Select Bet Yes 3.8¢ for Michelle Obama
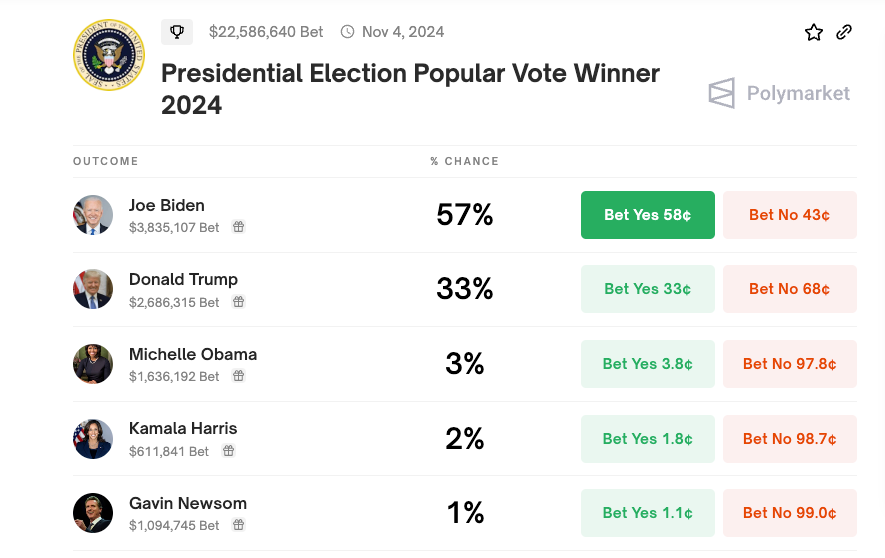The image size is (885, 558). pos(647,364)
